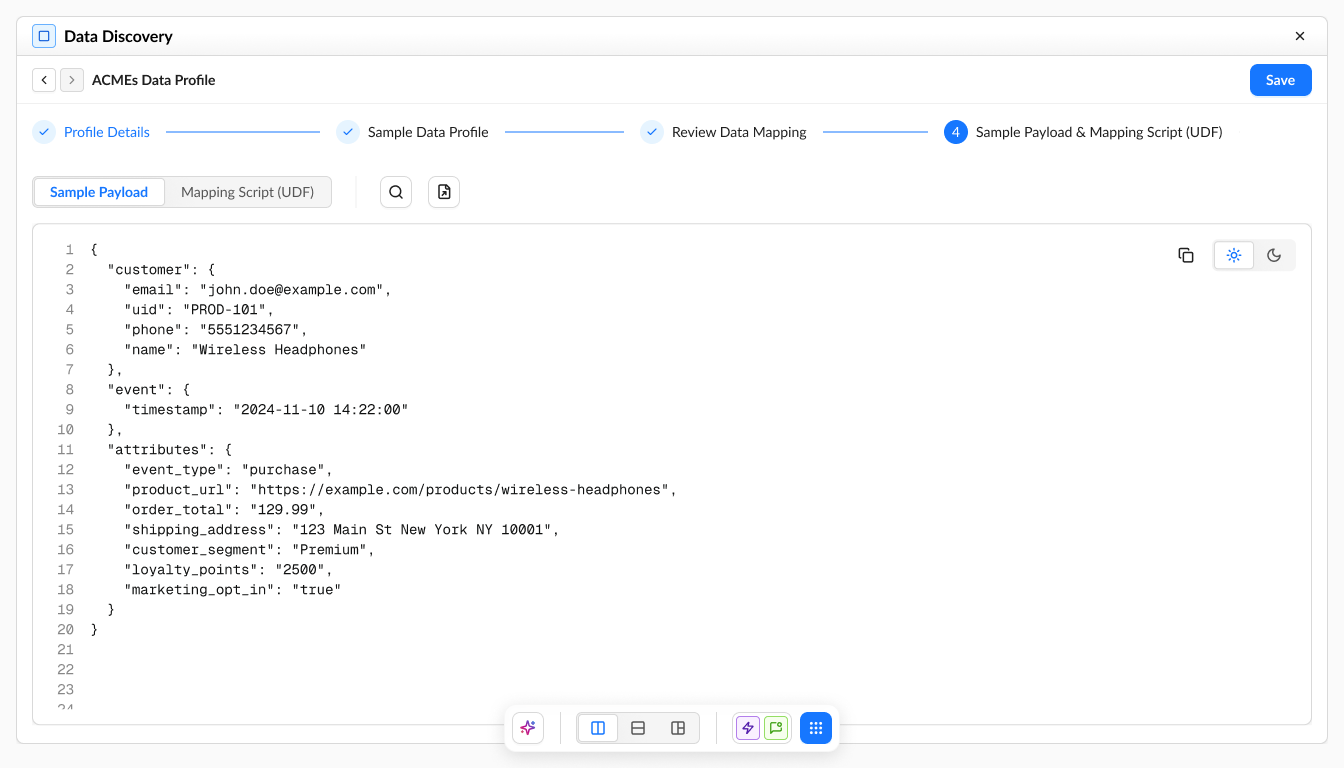The image size is (1344, 768).
Task: Click the search magnifier icon
Action: (396, 192)
